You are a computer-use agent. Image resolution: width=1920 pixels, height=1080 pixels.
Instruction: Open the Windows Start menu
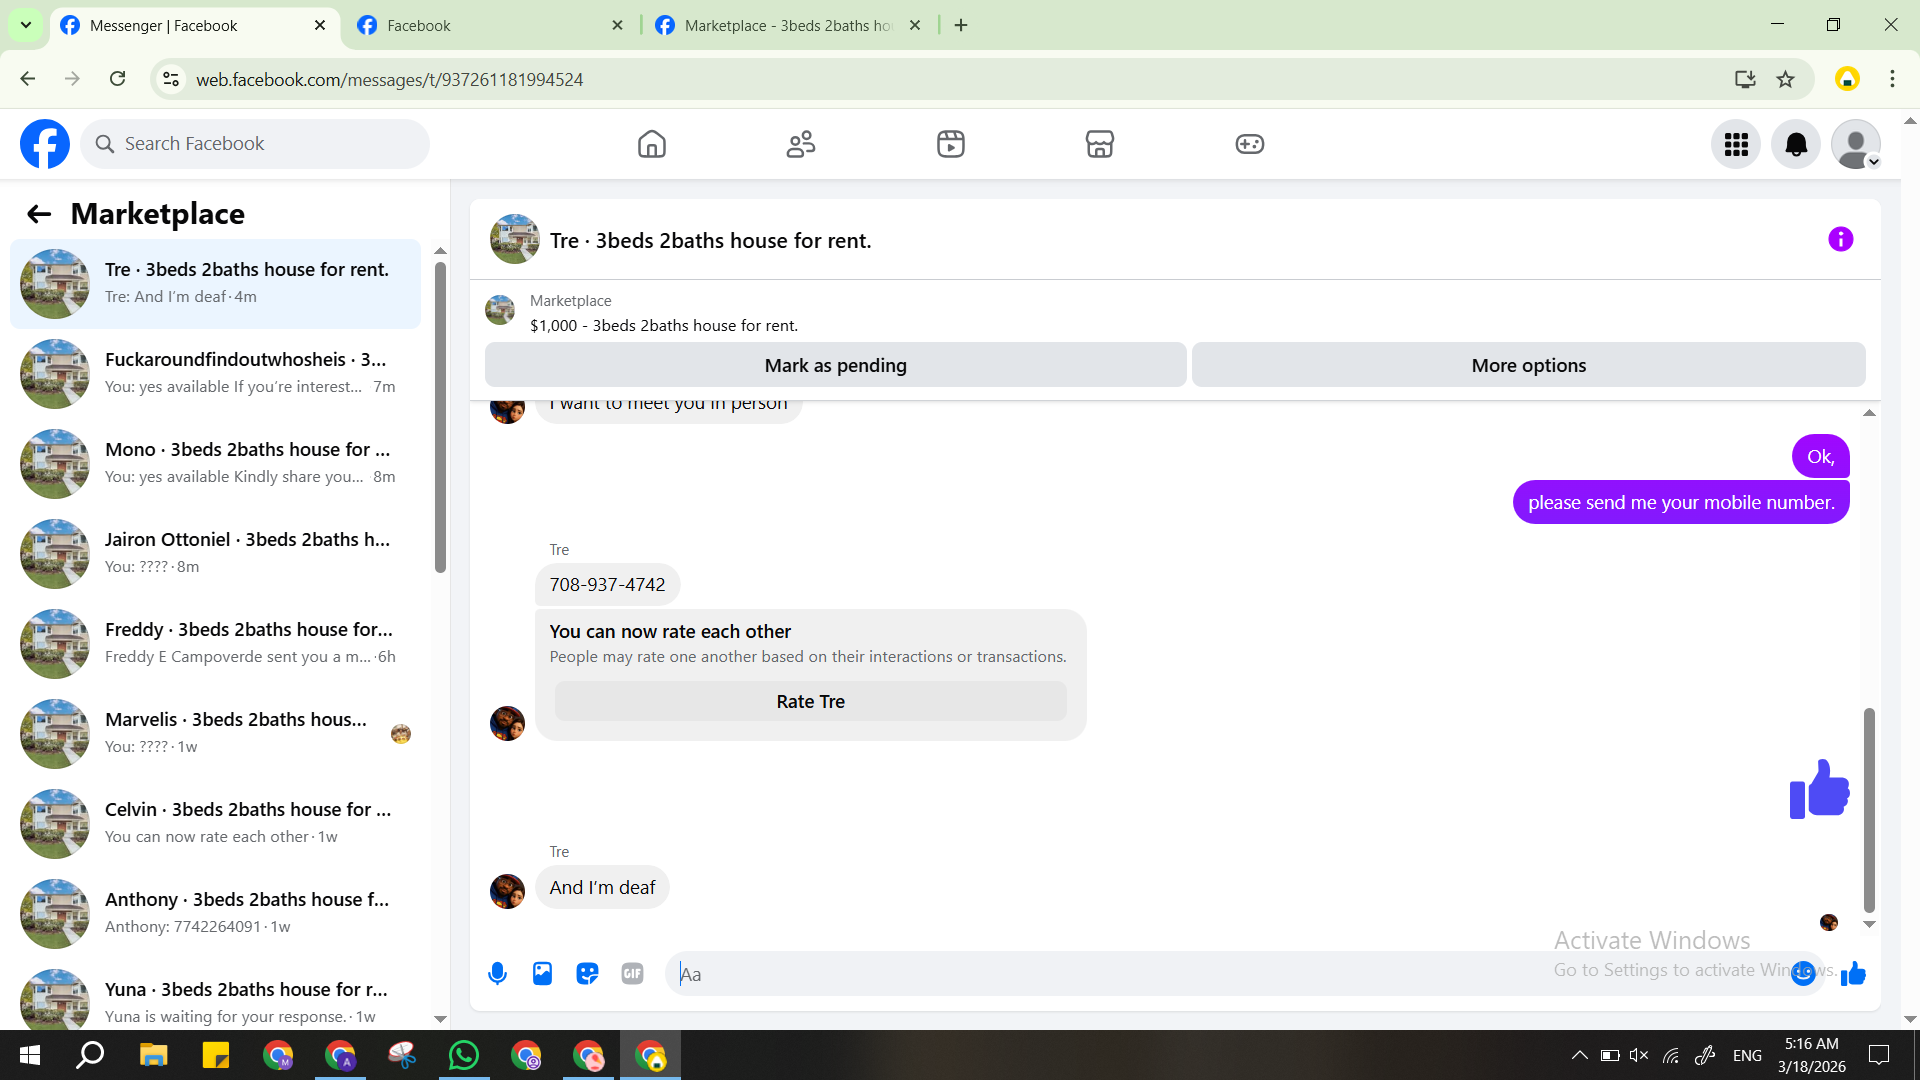coord(30,1055)
